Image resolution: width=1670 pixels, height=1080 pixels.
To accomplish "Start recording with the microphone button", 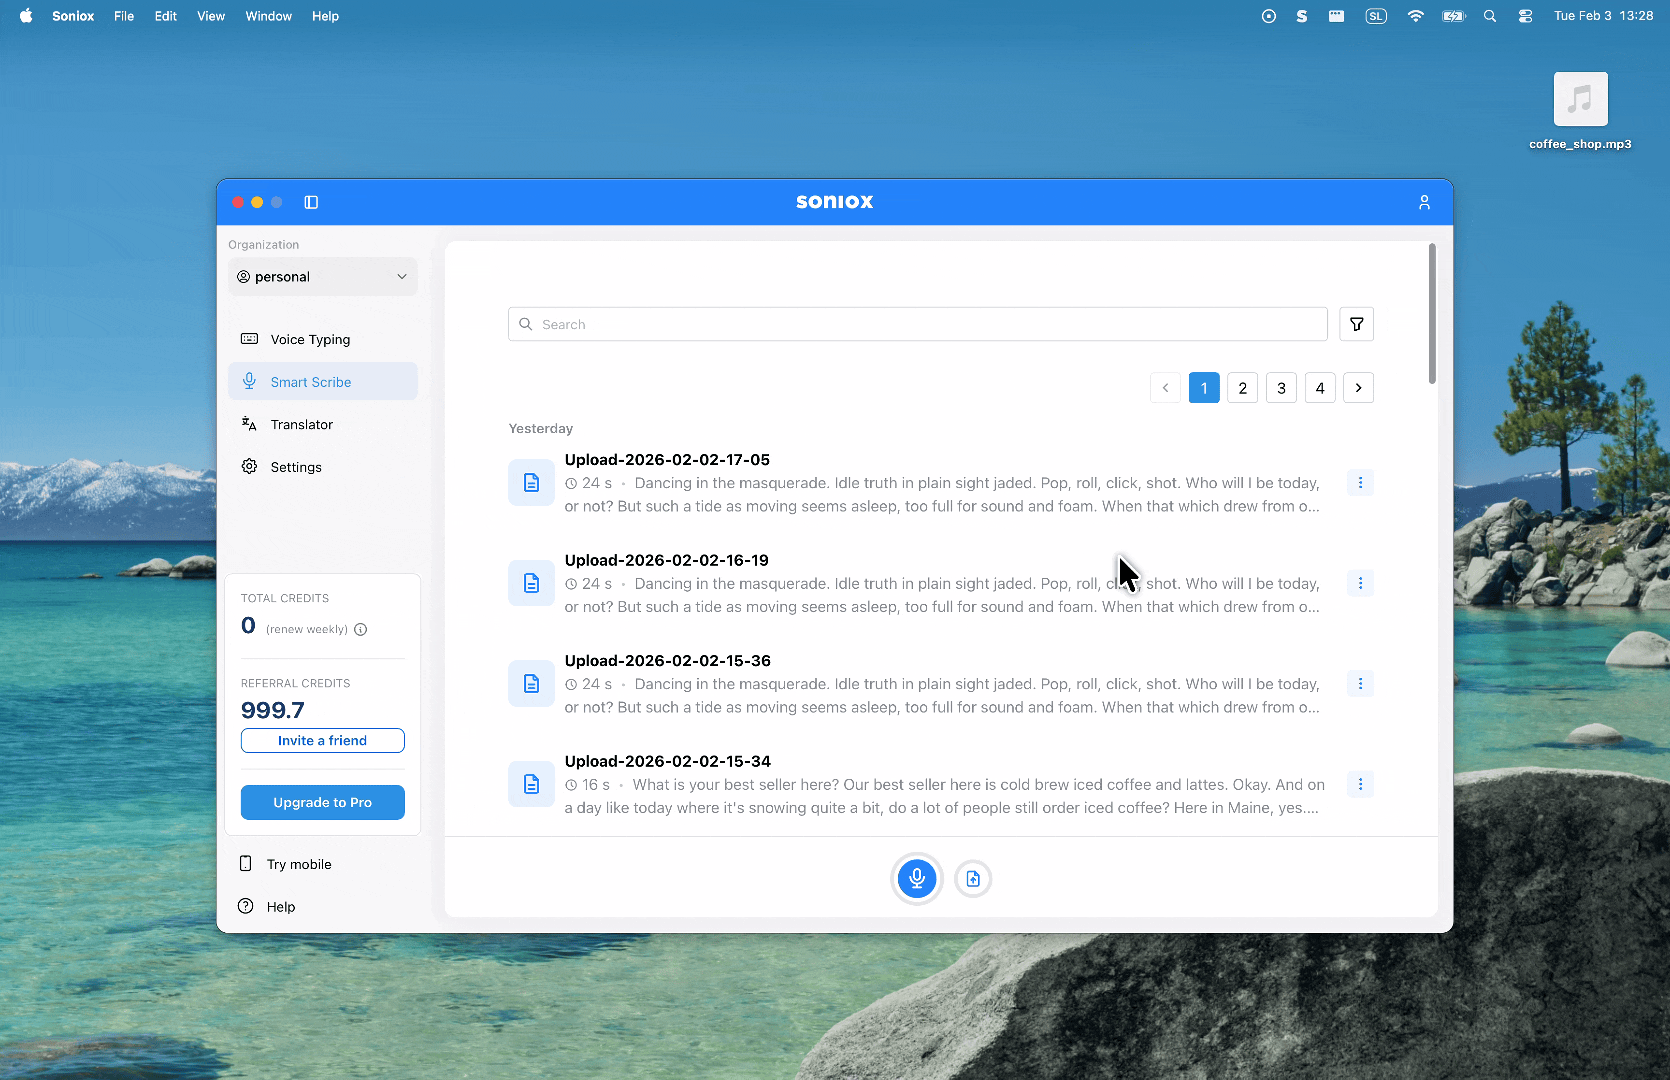I will [916, 879].
